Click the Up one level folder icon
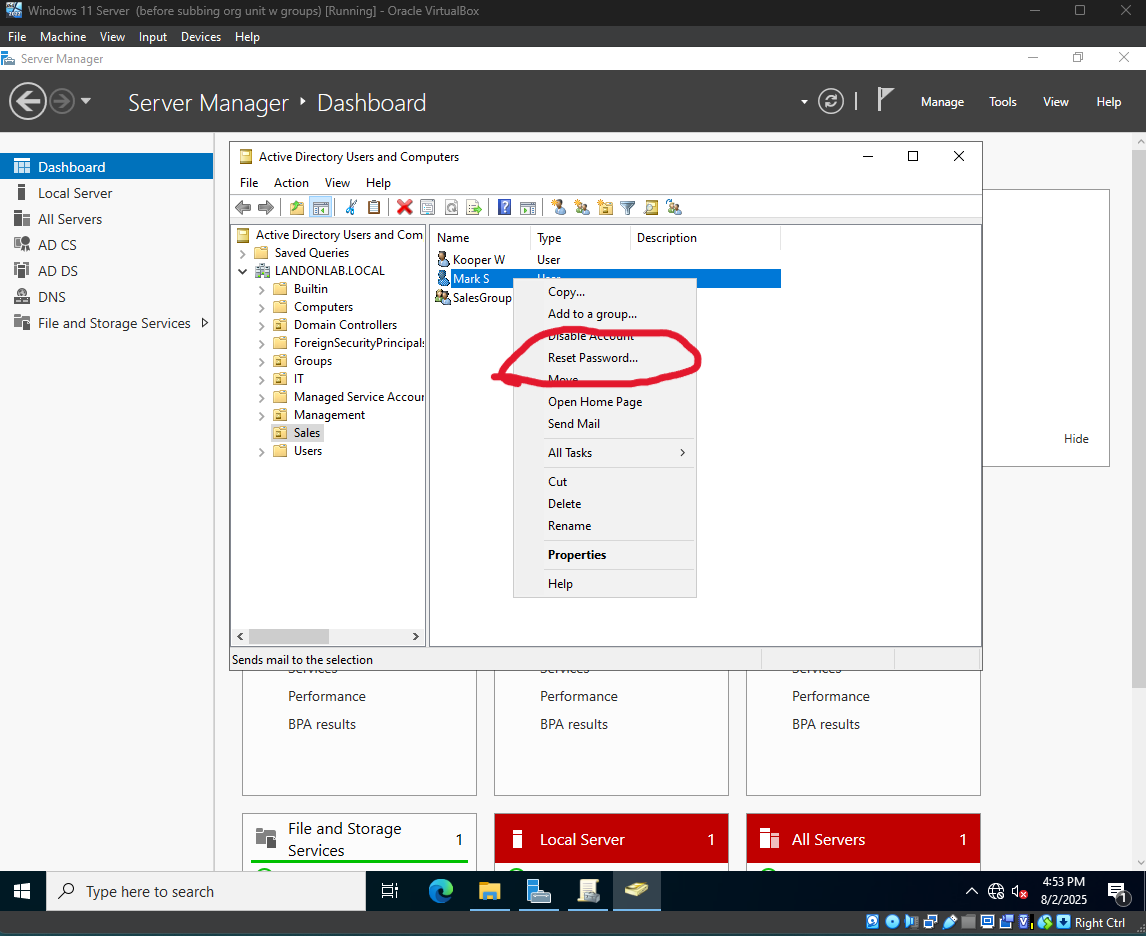Screen dimensions: 1146x936 coord(297,208)
